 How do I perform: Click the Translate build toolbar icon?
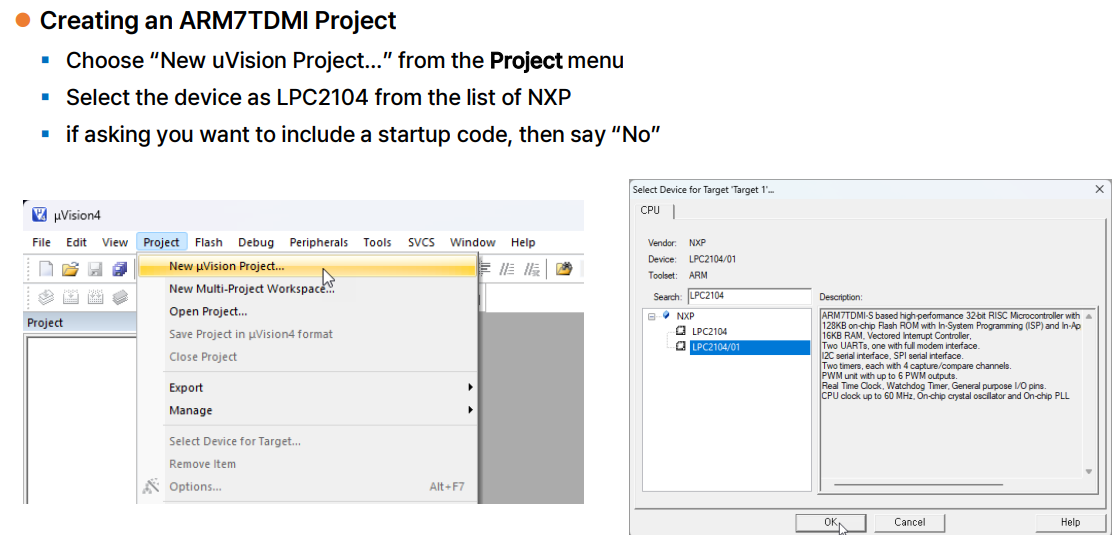(46, 297)
